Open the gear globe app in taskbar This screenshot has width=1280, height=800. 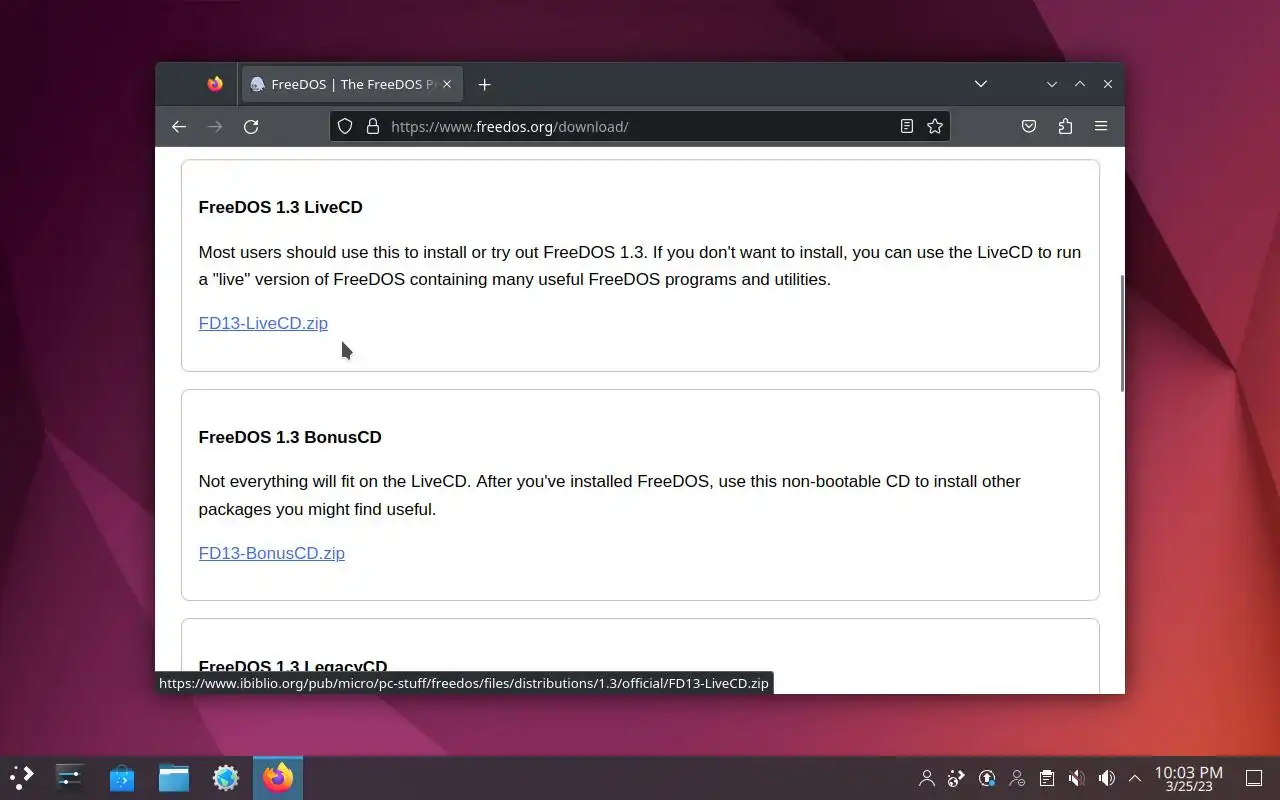[226, 777]
